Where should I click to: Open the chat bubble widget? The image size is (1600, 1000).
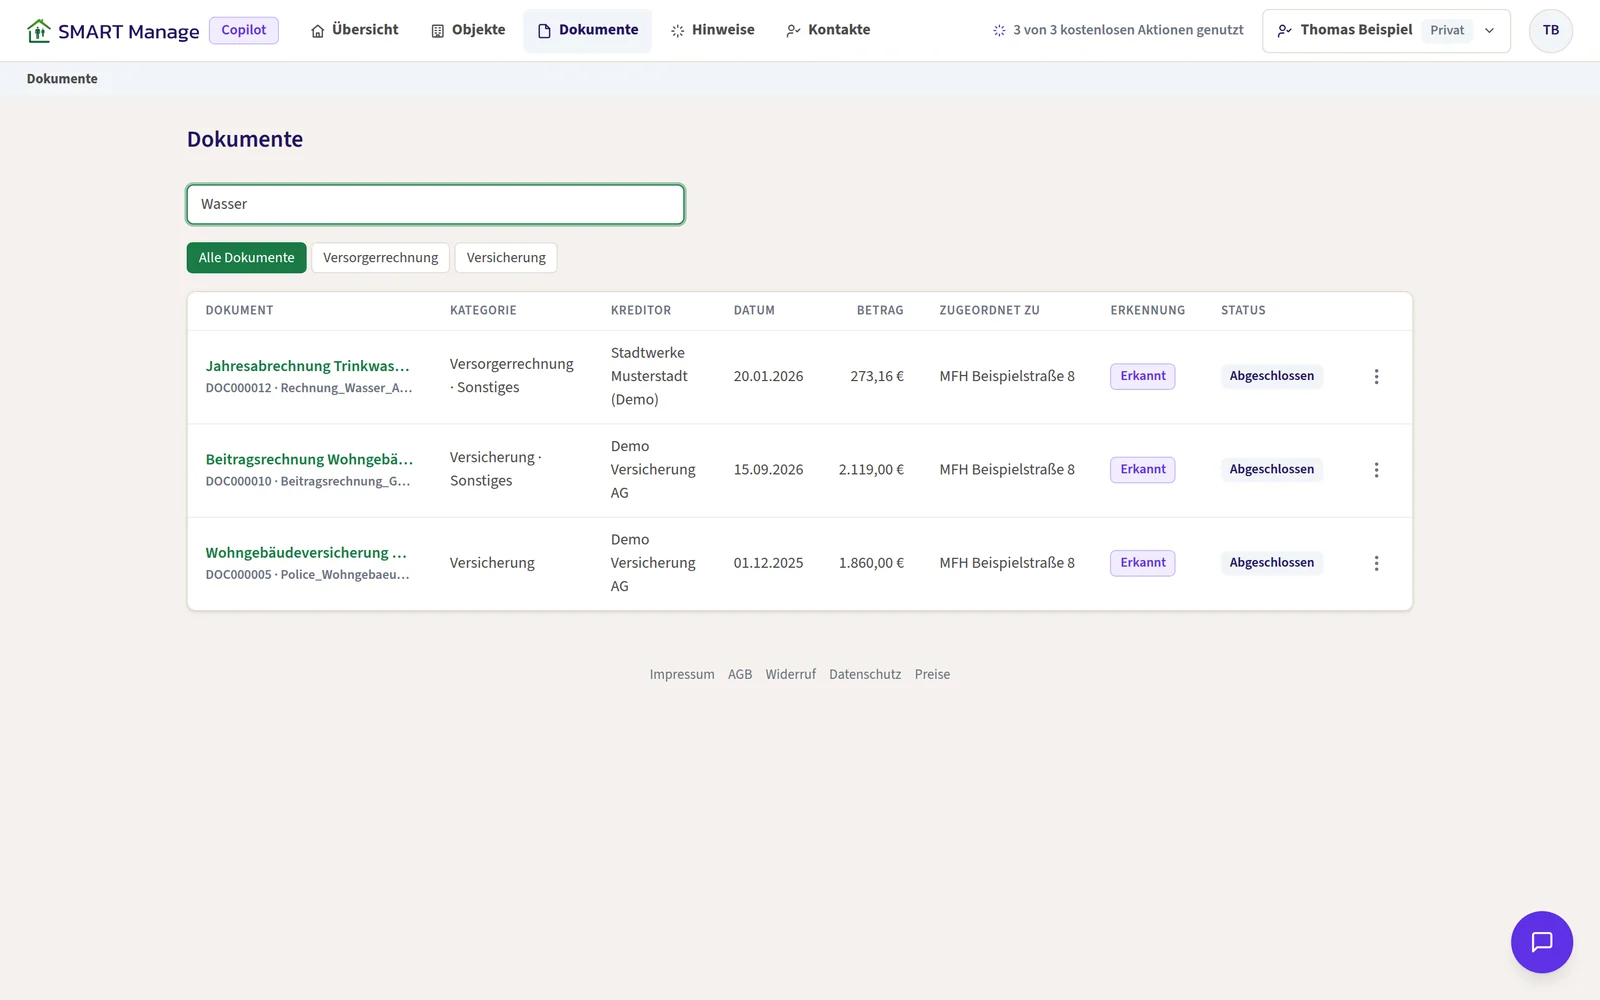coord(1541,942)
